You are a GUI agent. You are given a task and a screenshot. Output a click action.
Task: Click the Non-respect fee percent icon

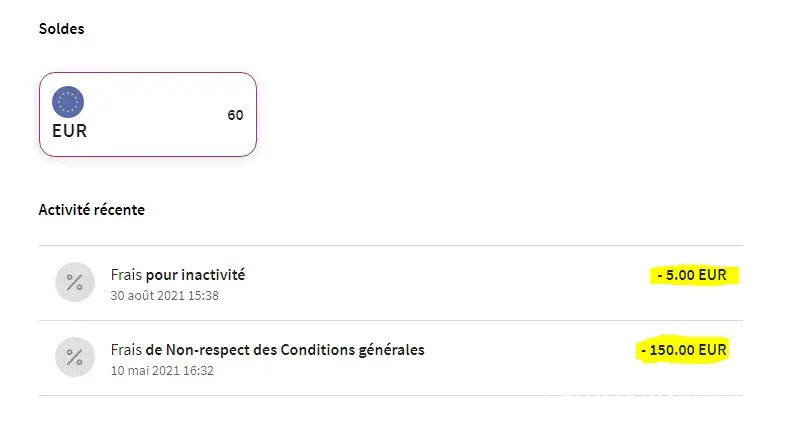74,358
